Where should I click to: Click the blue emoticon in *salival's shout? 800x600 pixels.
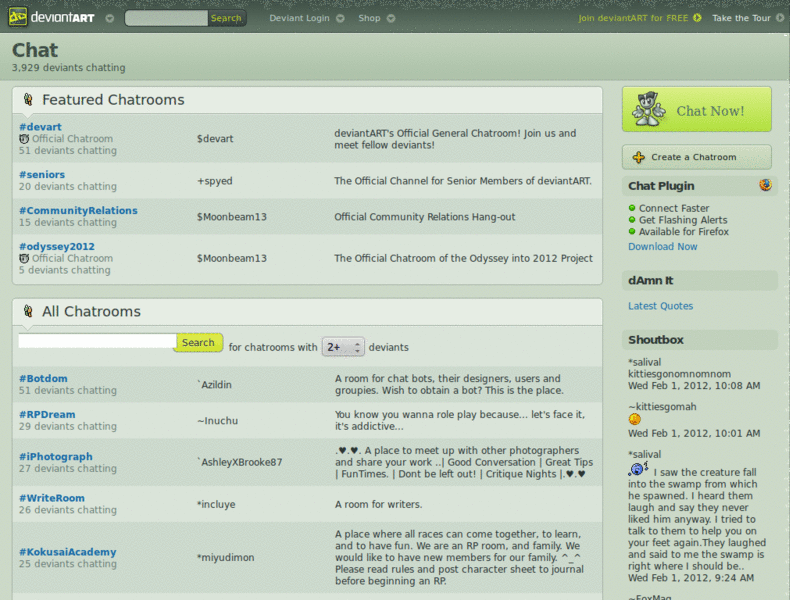[x=638, y=469]
